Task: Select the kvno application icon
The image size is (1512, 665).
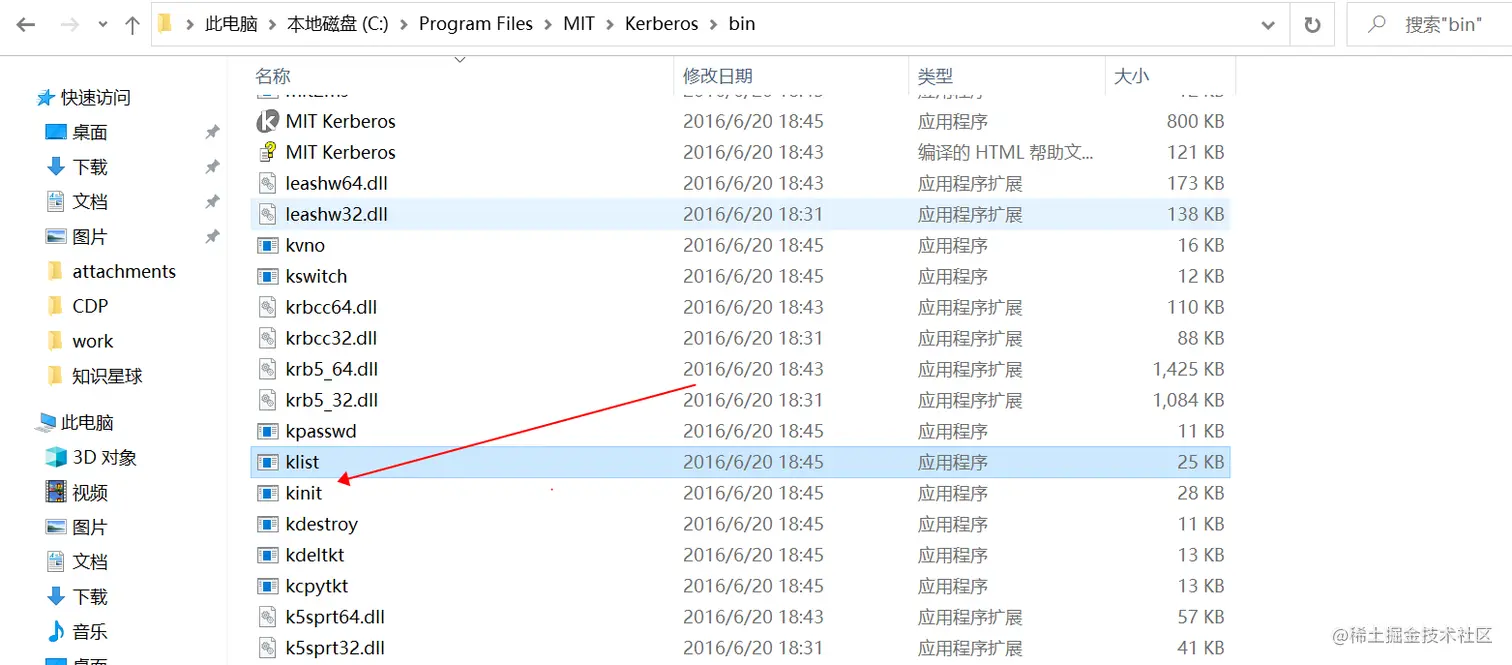Action: pos(267,245)
